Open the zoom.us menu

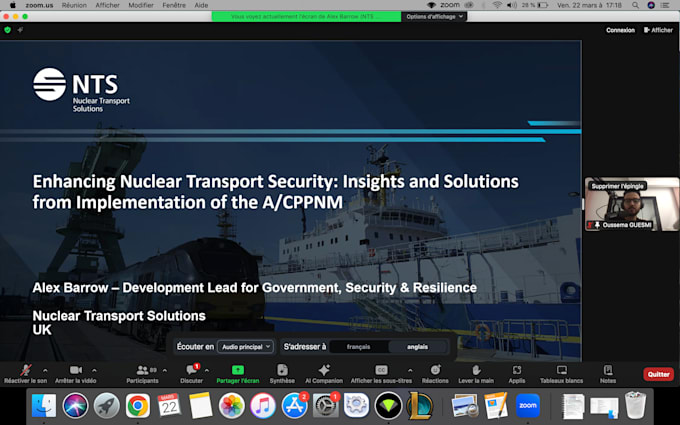(x=39, y=5)
